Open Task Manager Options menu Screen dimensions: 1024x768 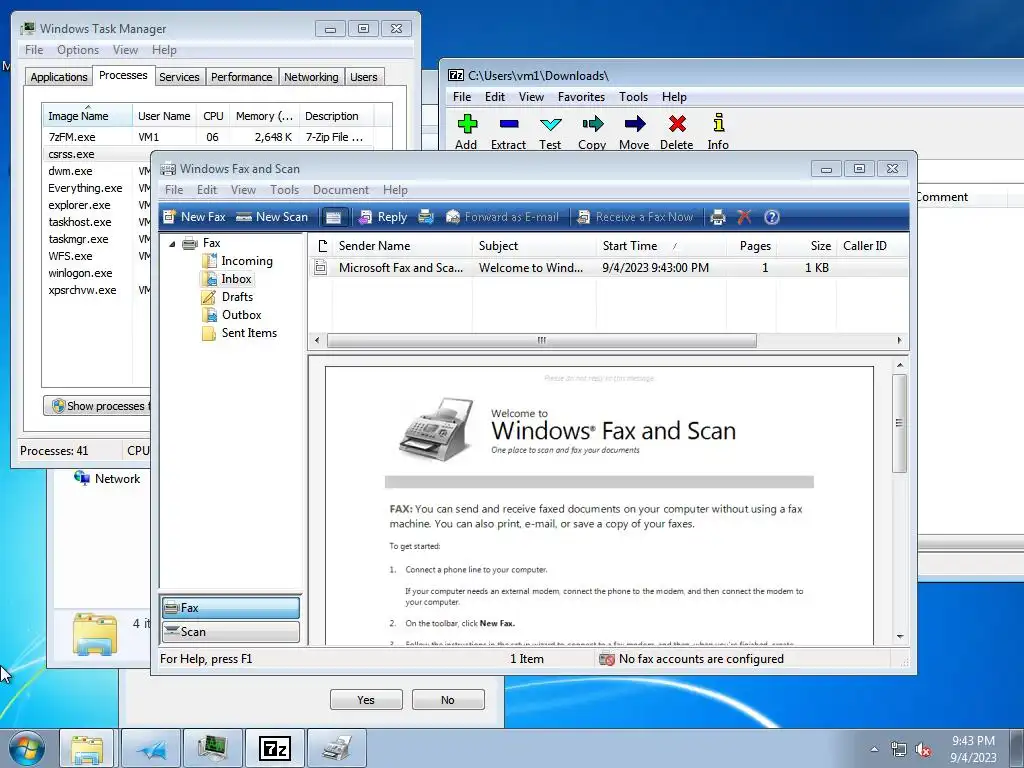(x=78, y=50)
